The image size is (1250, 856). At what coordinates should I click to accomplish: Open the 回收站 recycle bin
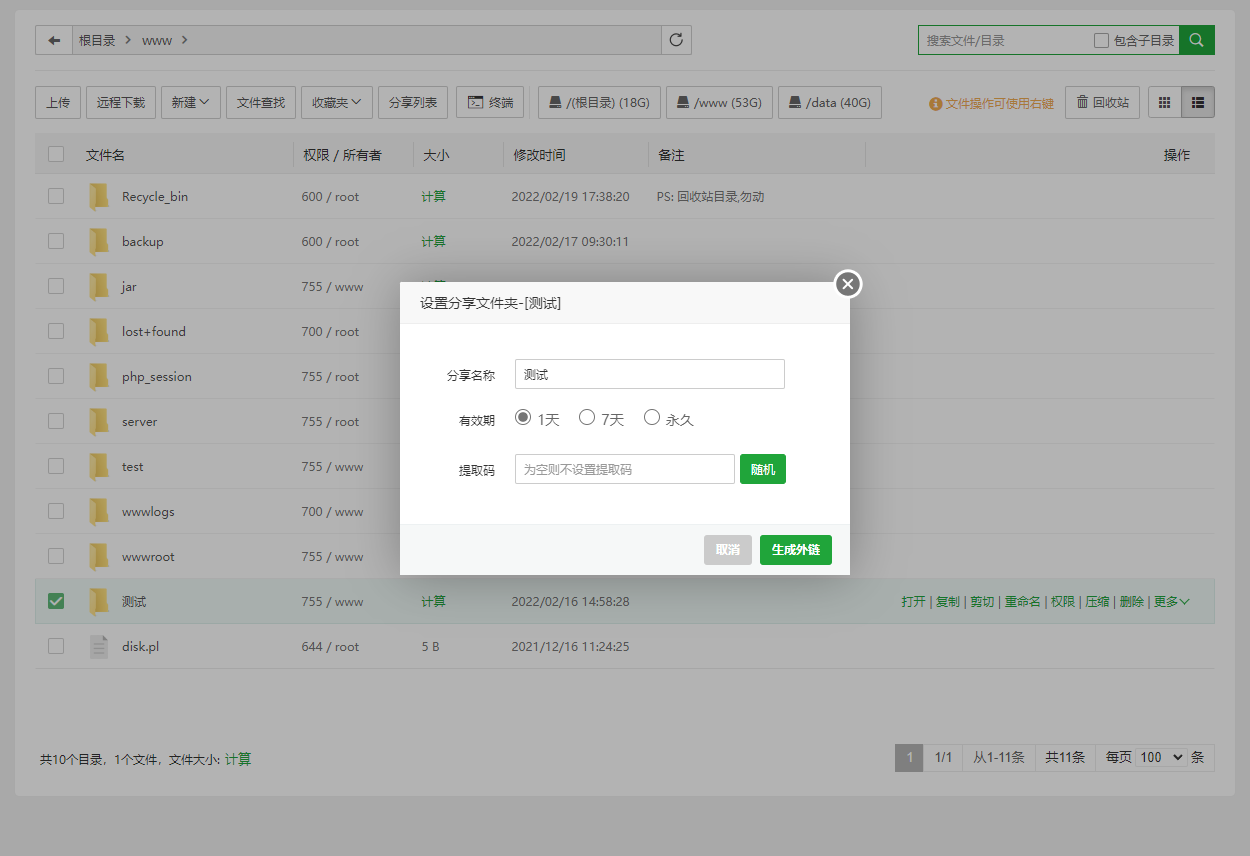tap(1102, 102)
